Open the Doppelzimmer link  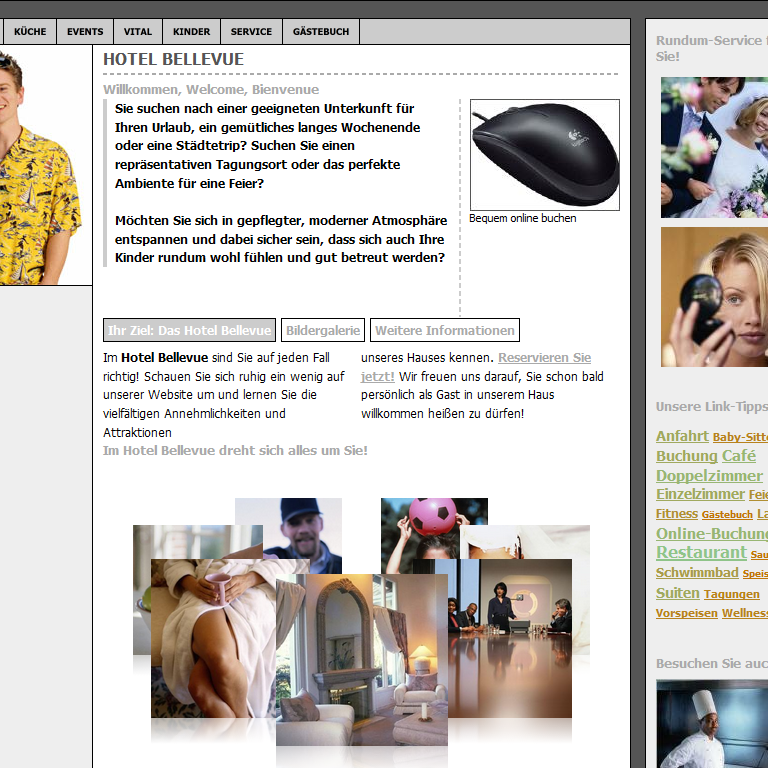click(x=709, y=476)
